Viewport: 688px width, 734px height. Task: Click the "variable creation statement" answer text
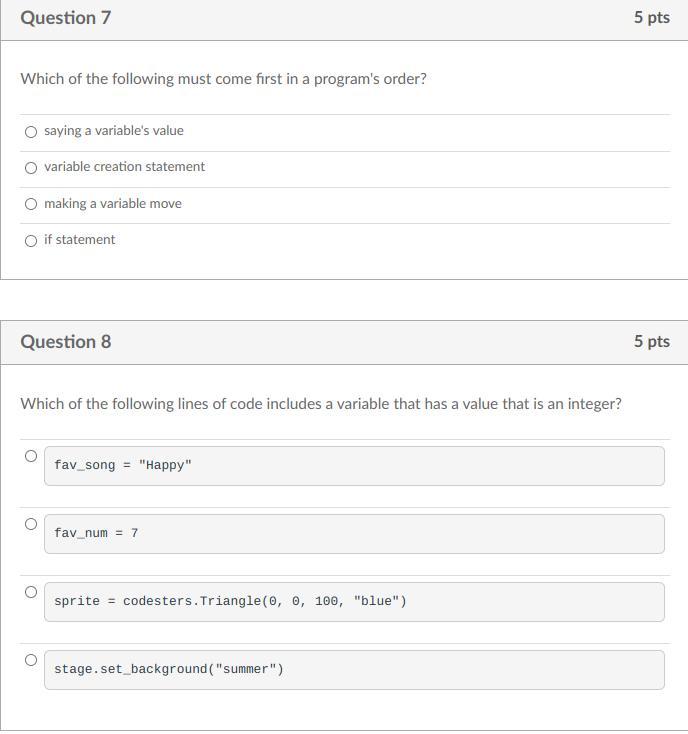click(124, 167)
